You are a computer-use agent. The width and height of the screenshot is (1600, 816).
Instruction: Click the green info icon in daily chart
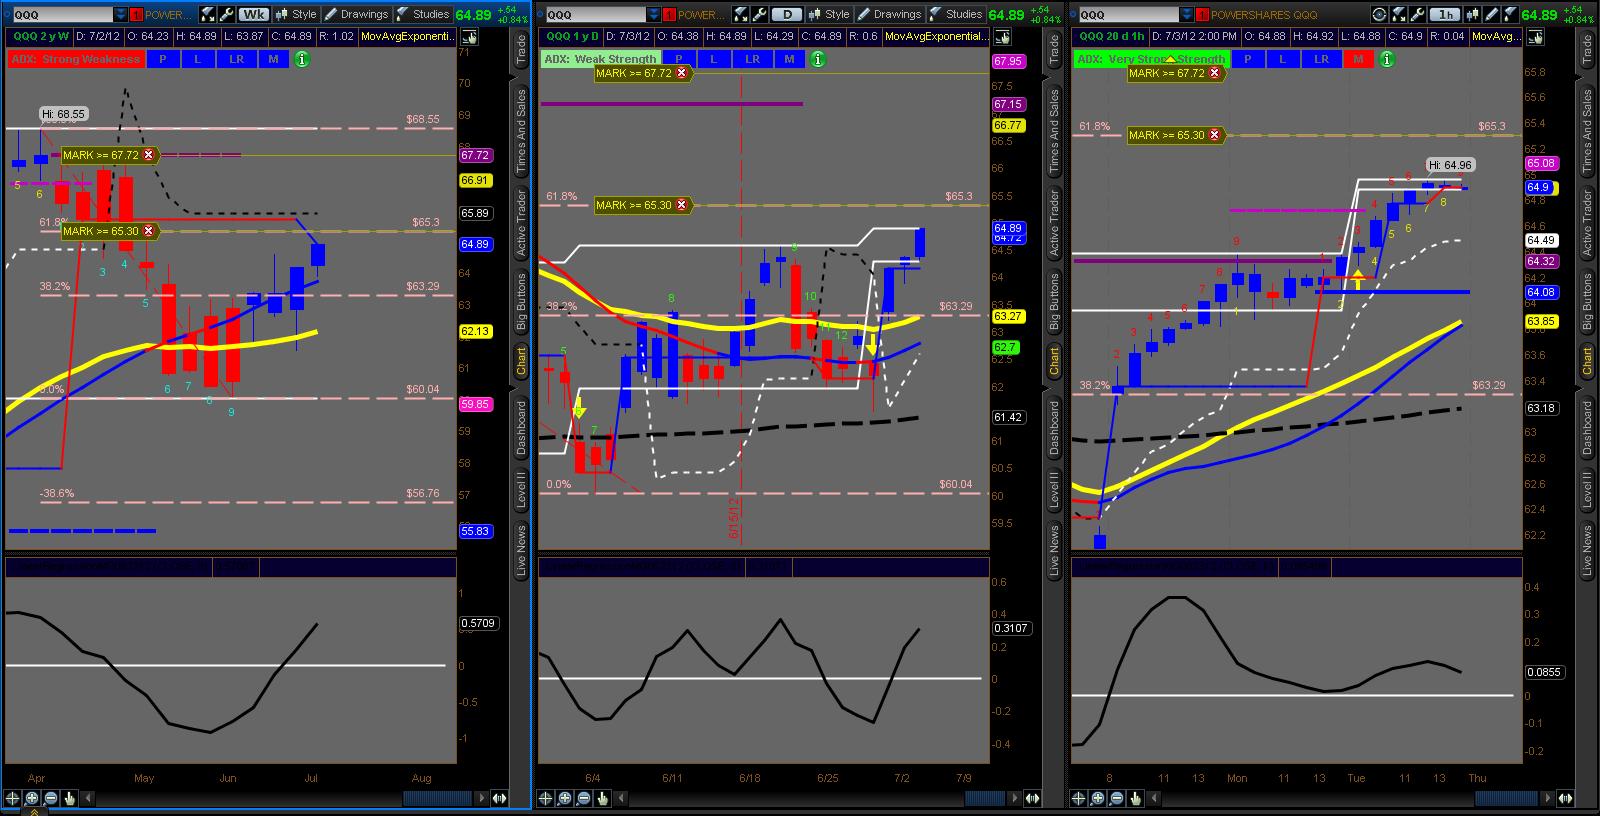(818, 59)
